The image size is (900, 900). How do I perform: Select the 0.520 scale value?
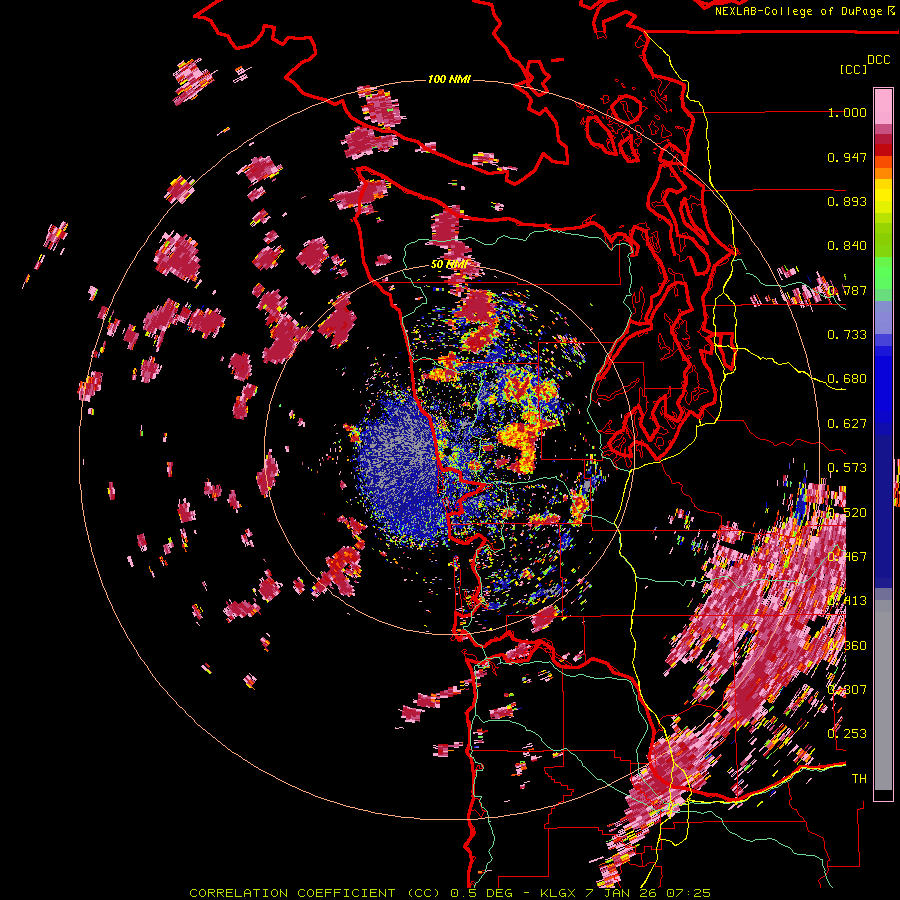coord(847,513)
